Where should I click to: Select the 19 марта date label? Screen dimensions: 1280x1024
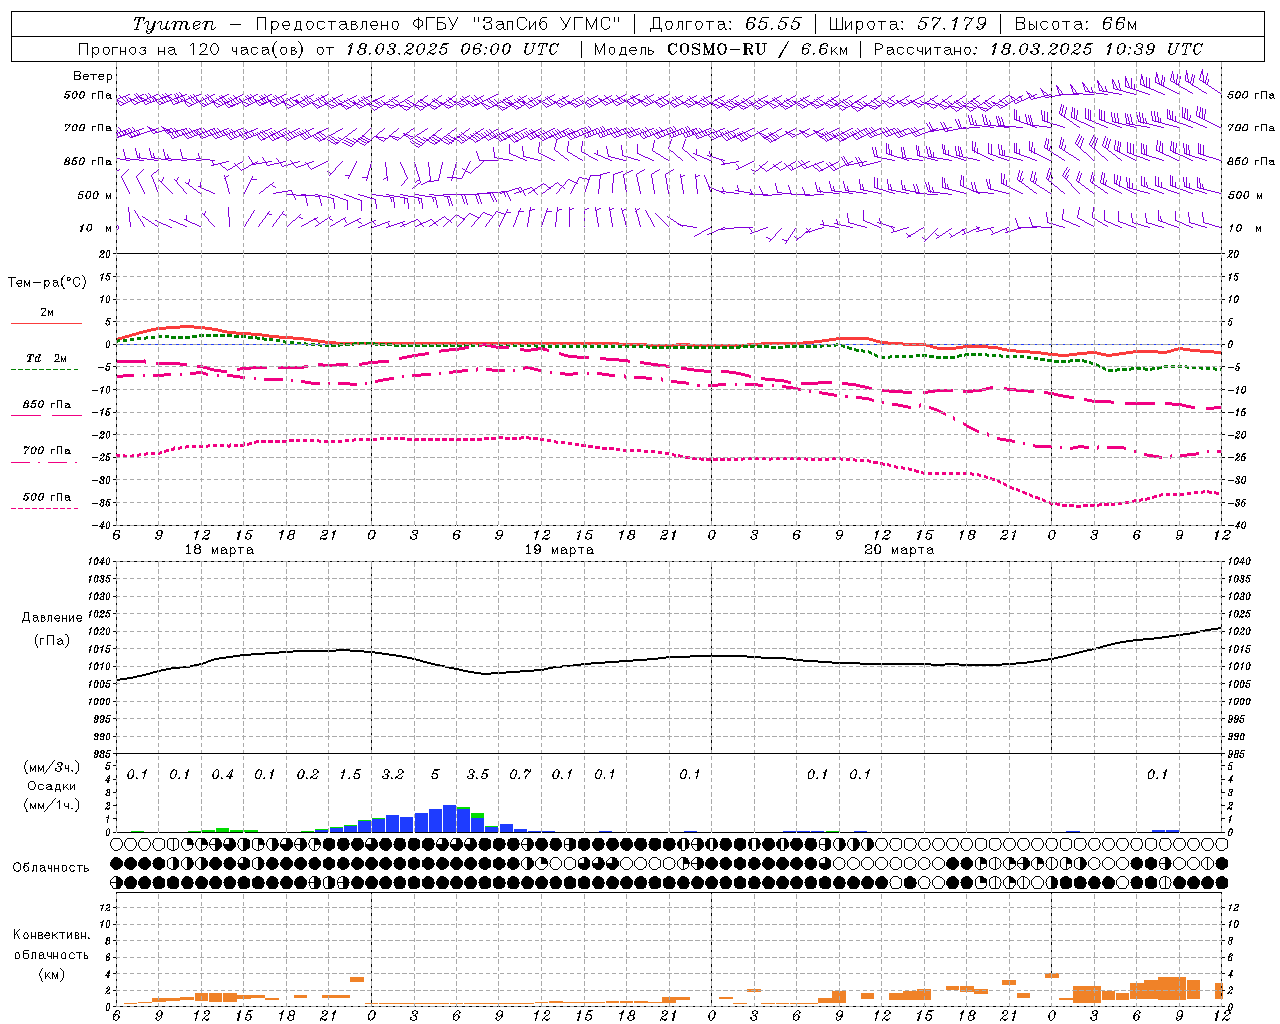(x=559, y=550)
